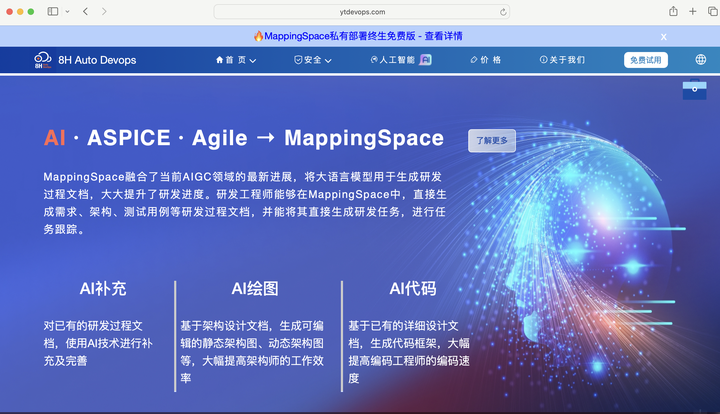Click the blue briefcase toolbox icon
This screenshot has height=414, width=720.
[x=694, y=90]
